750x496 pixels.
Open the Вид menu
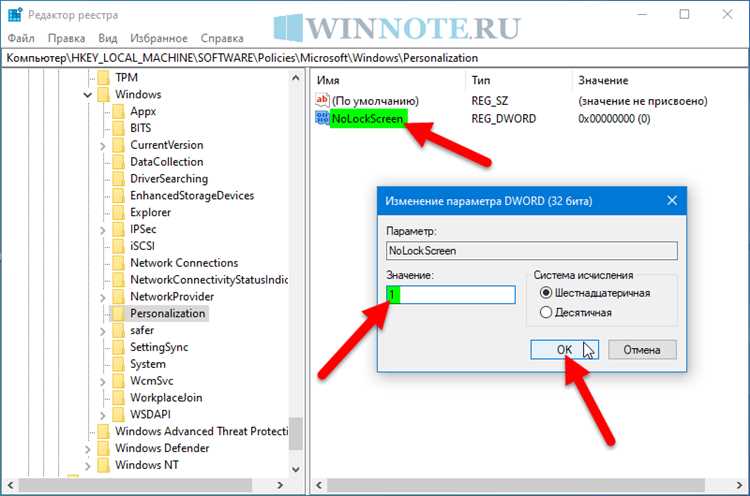(x=108, y=38)
